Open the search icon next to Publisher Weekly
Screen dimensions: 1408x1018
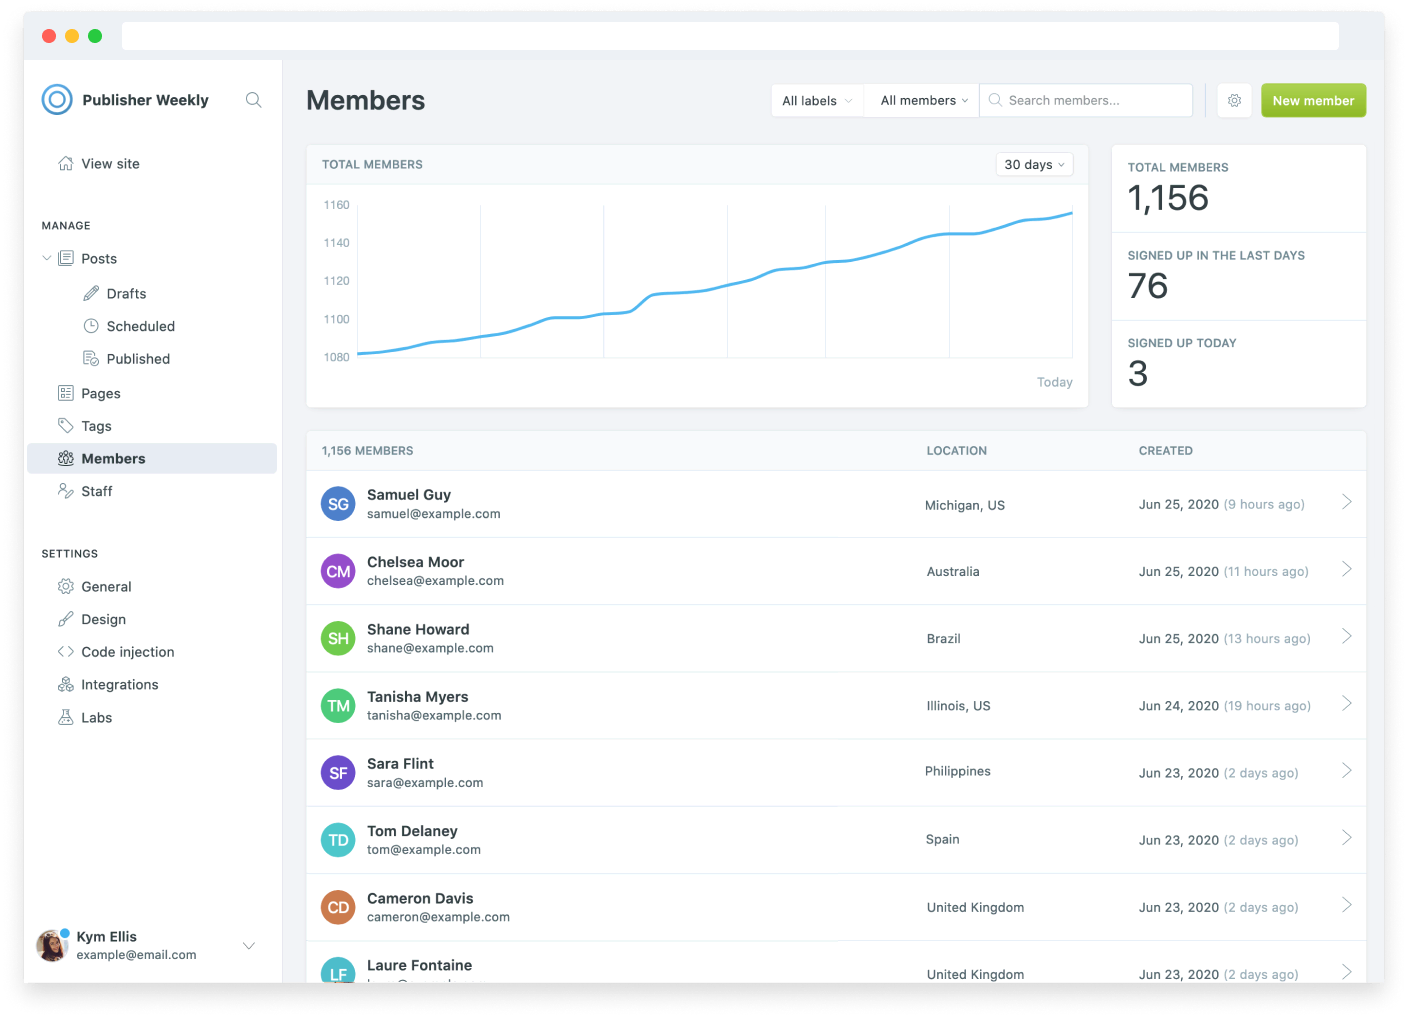253,100
